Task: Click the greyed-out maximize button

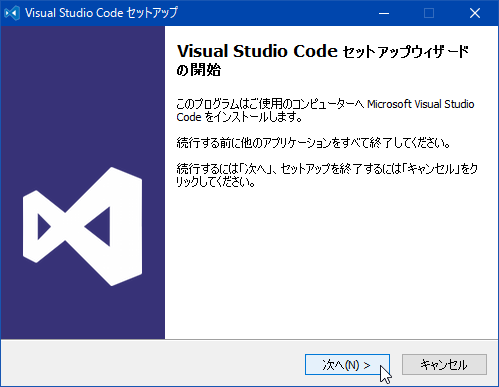Action: click(x=429, y=13)
